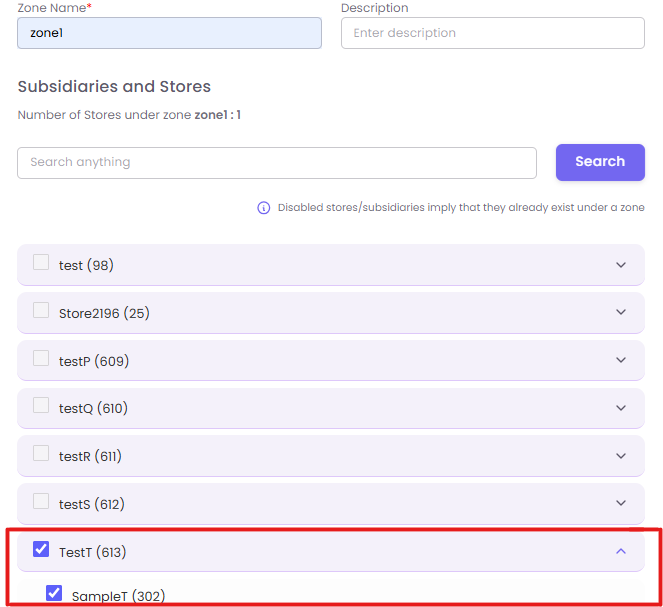Uncheck the SampleT (302) store checkbox
Screen dimensions: 663x607
(x=54, y=594)
